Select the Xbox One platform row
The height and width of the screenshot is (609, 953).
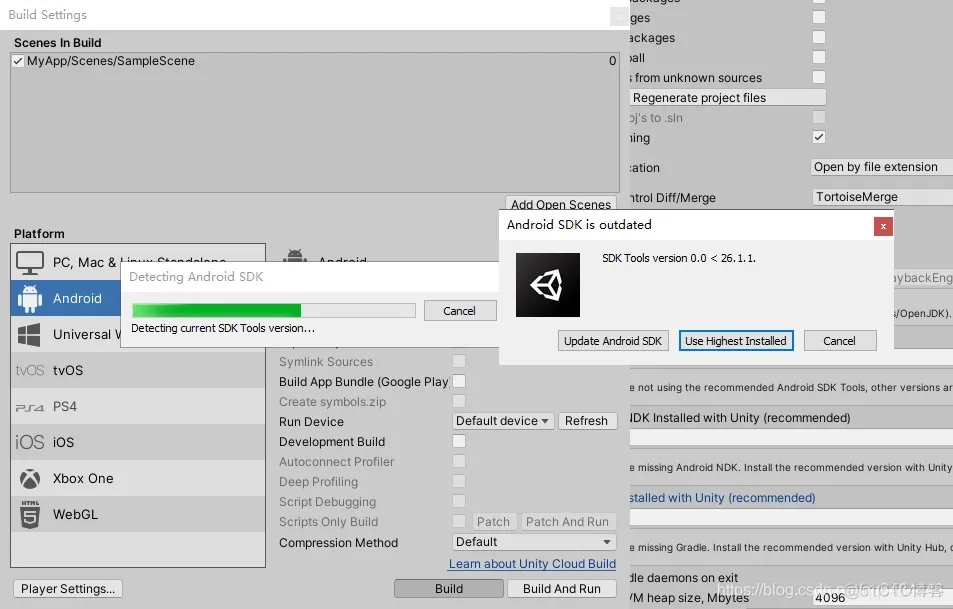(x=138, y=478)
